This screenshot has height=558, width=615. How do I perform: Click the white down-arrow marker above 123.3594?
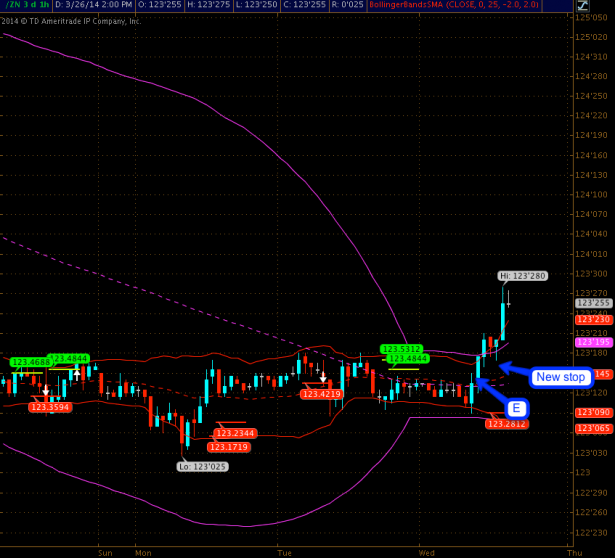pos(45,390)
